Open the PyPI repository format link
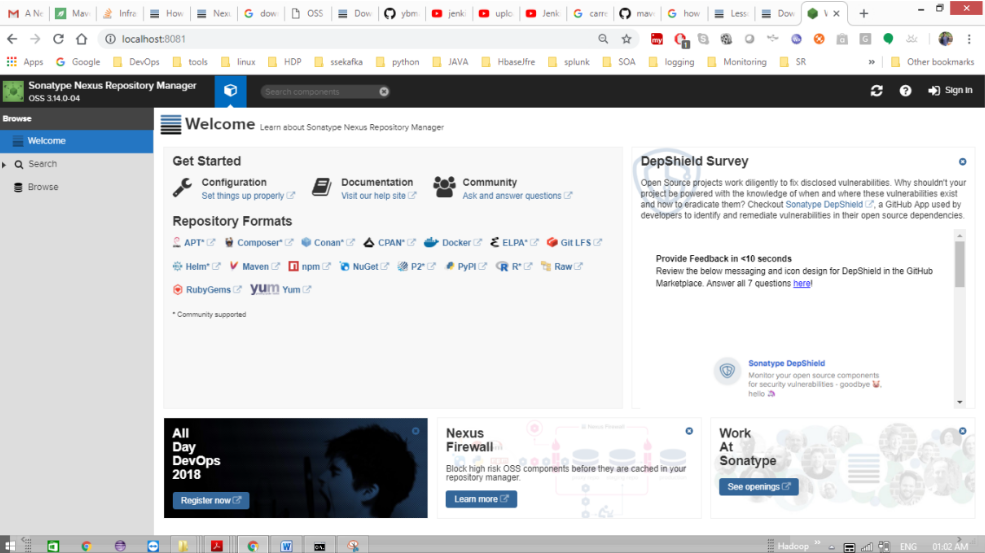 pyautogui.click(x=466, y=266)
